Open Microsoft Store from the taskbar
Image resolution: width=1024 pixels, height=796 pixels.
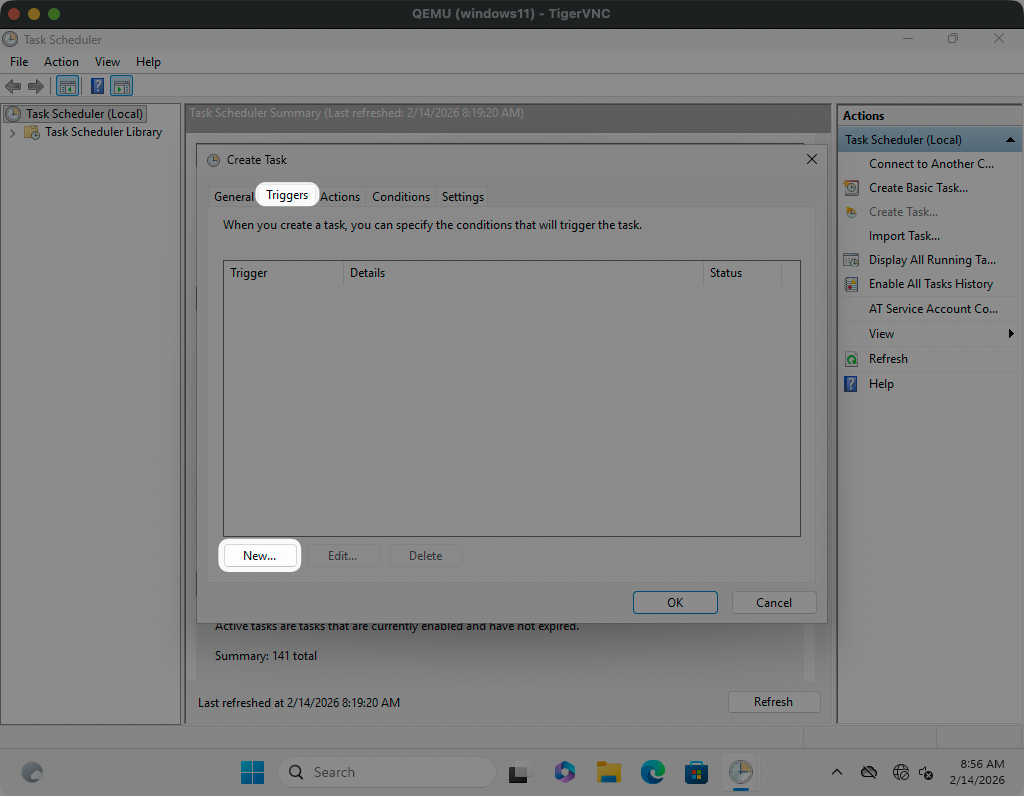[x=696, y=772]
